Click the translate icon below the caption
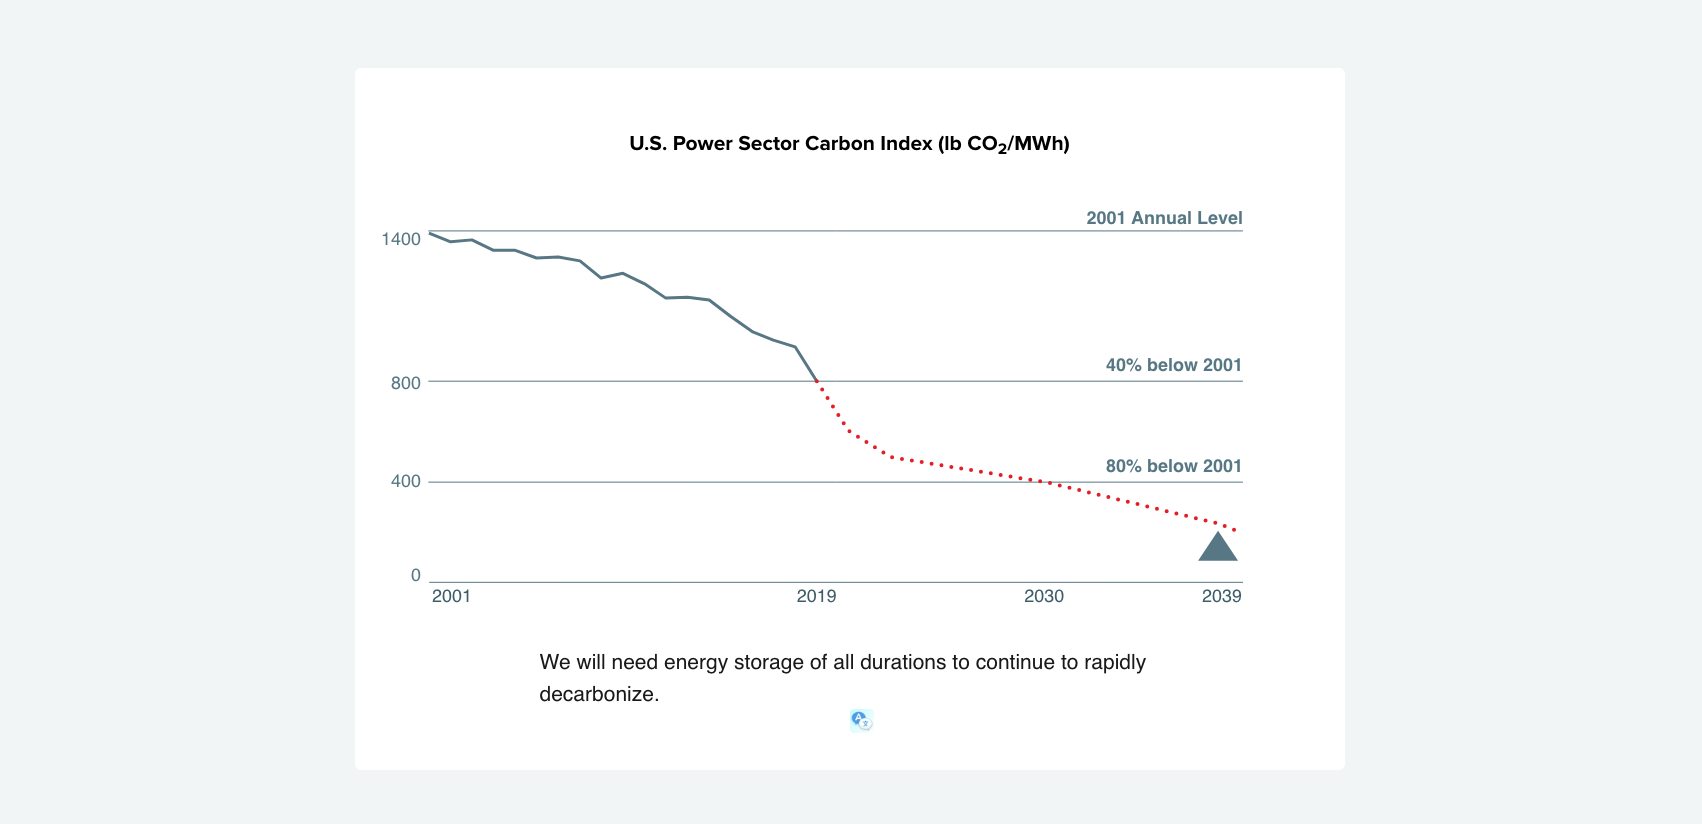Viewport: 1702px width, 824px height. click(x=861, y=720)
